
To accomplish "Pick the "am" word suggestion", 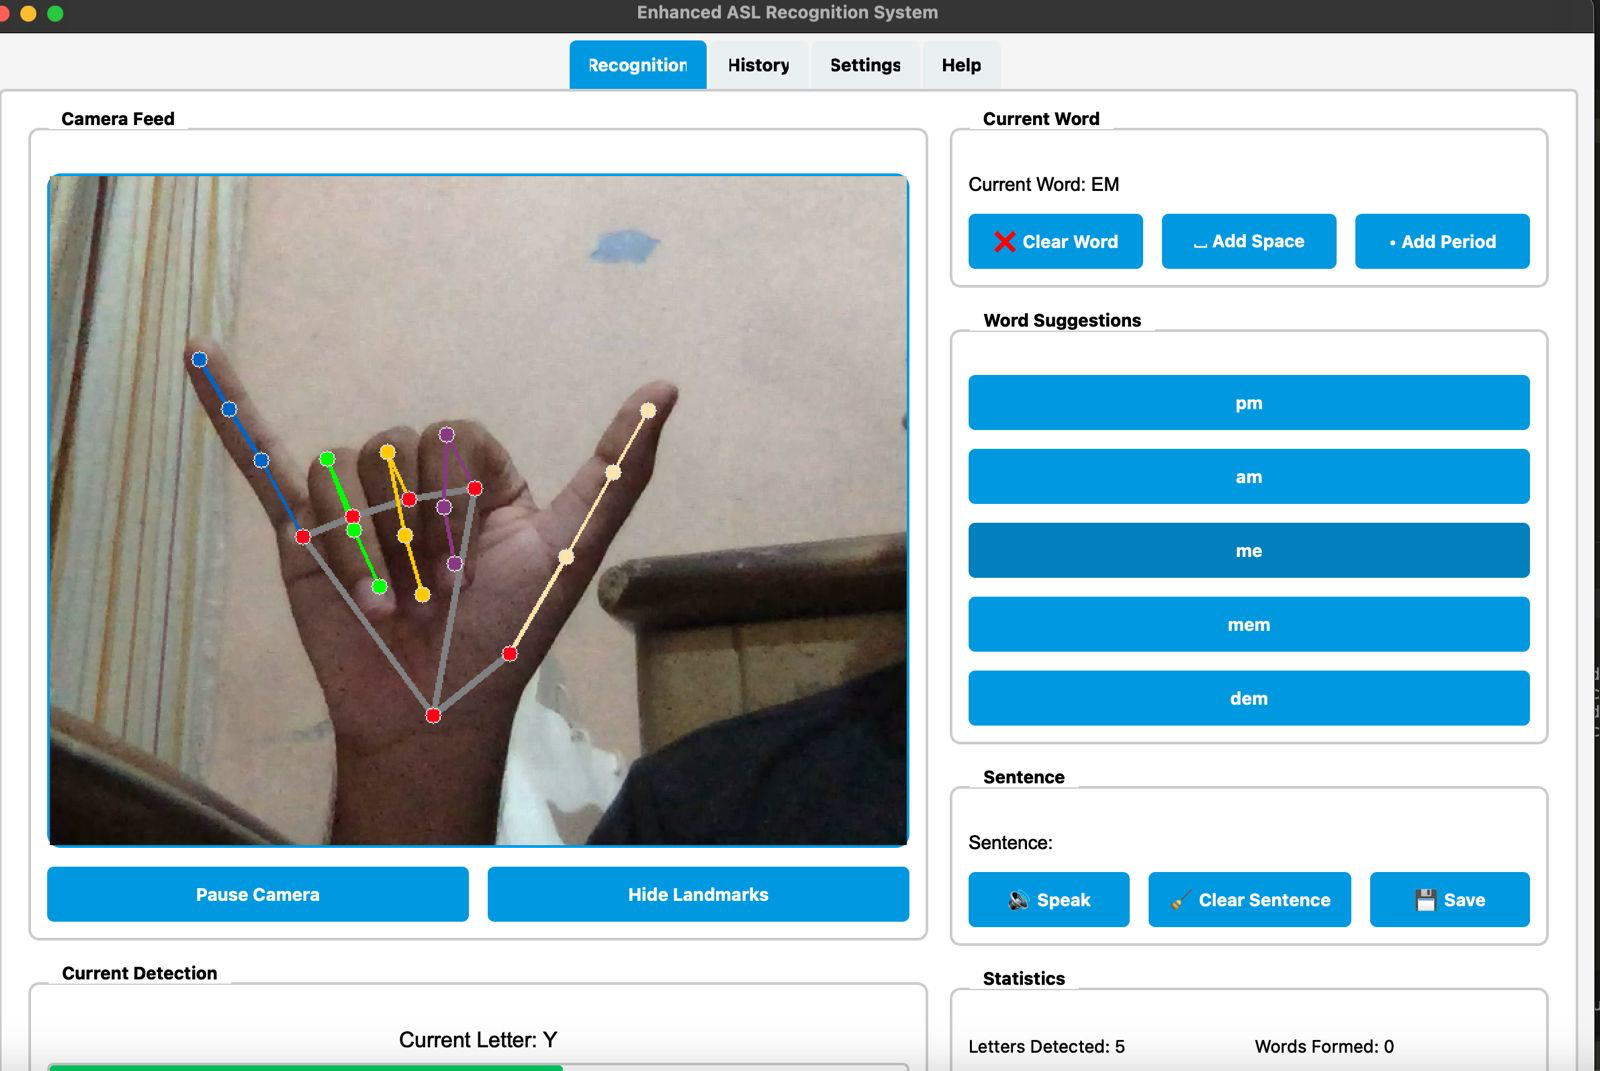I will tap(1248, 477).
